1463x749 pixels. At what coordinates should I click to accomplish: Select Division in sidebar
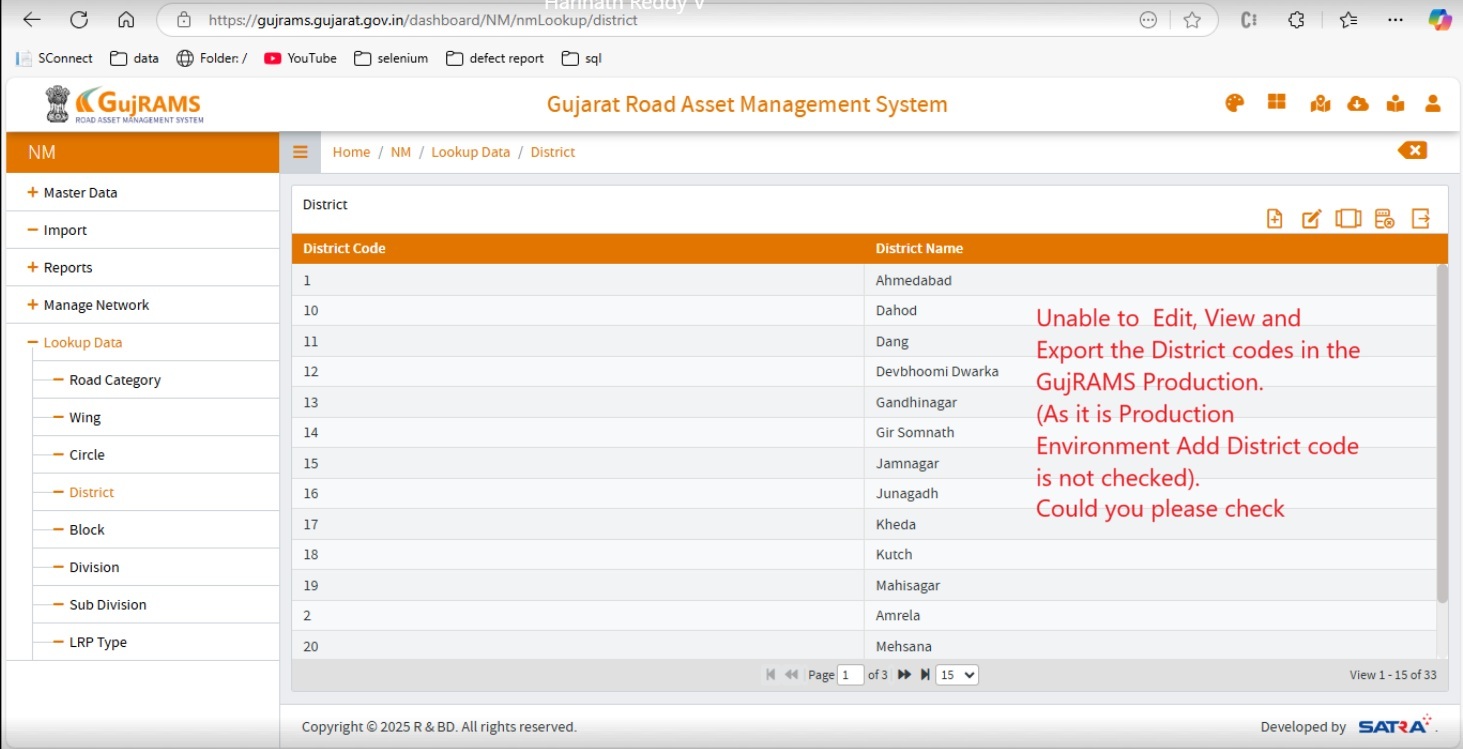[x=94, y=567]
